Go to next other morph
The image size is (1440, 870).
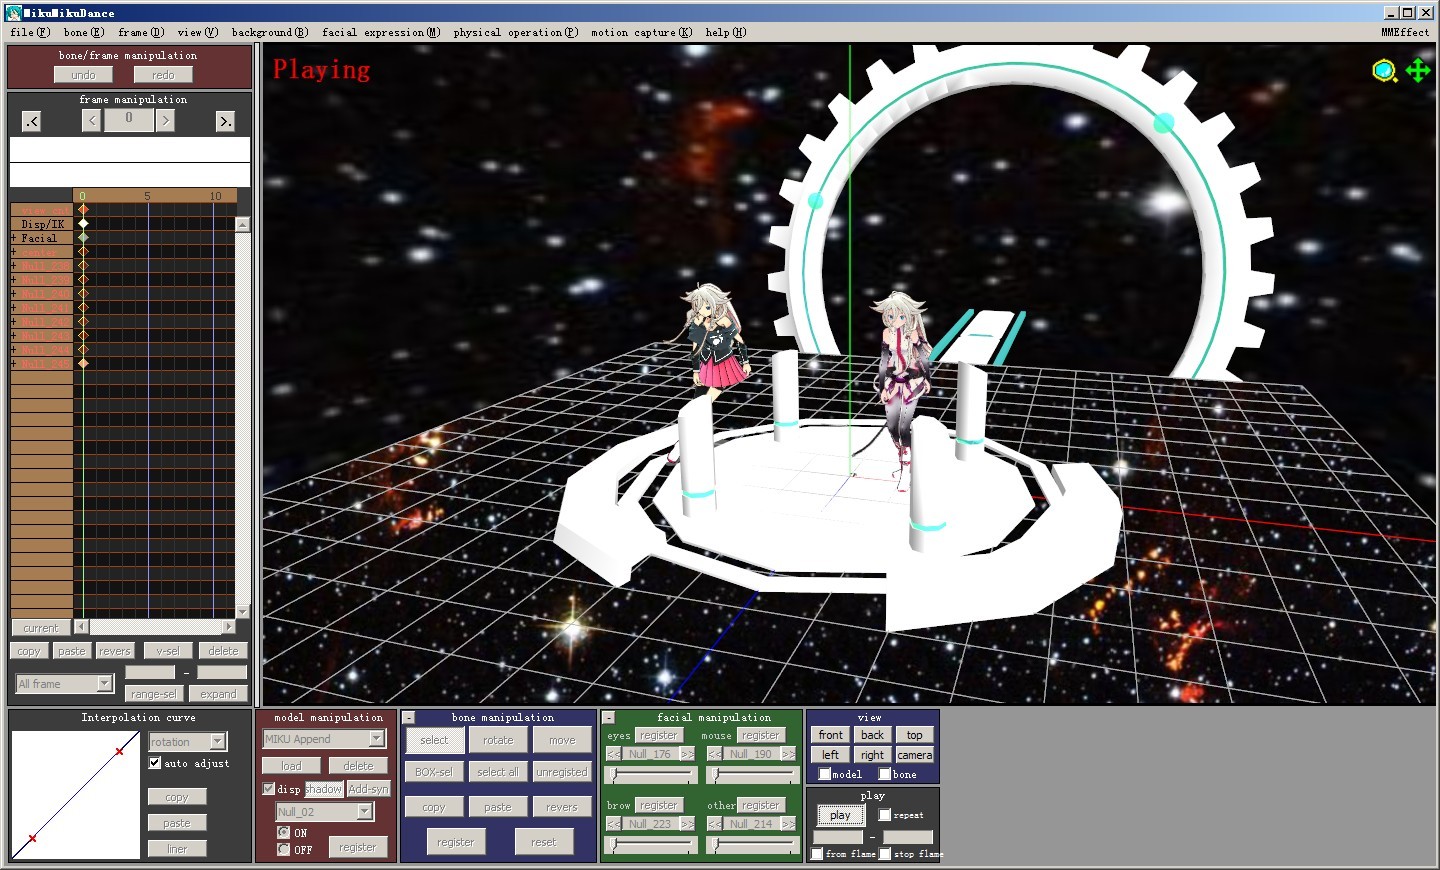[788, 824]
